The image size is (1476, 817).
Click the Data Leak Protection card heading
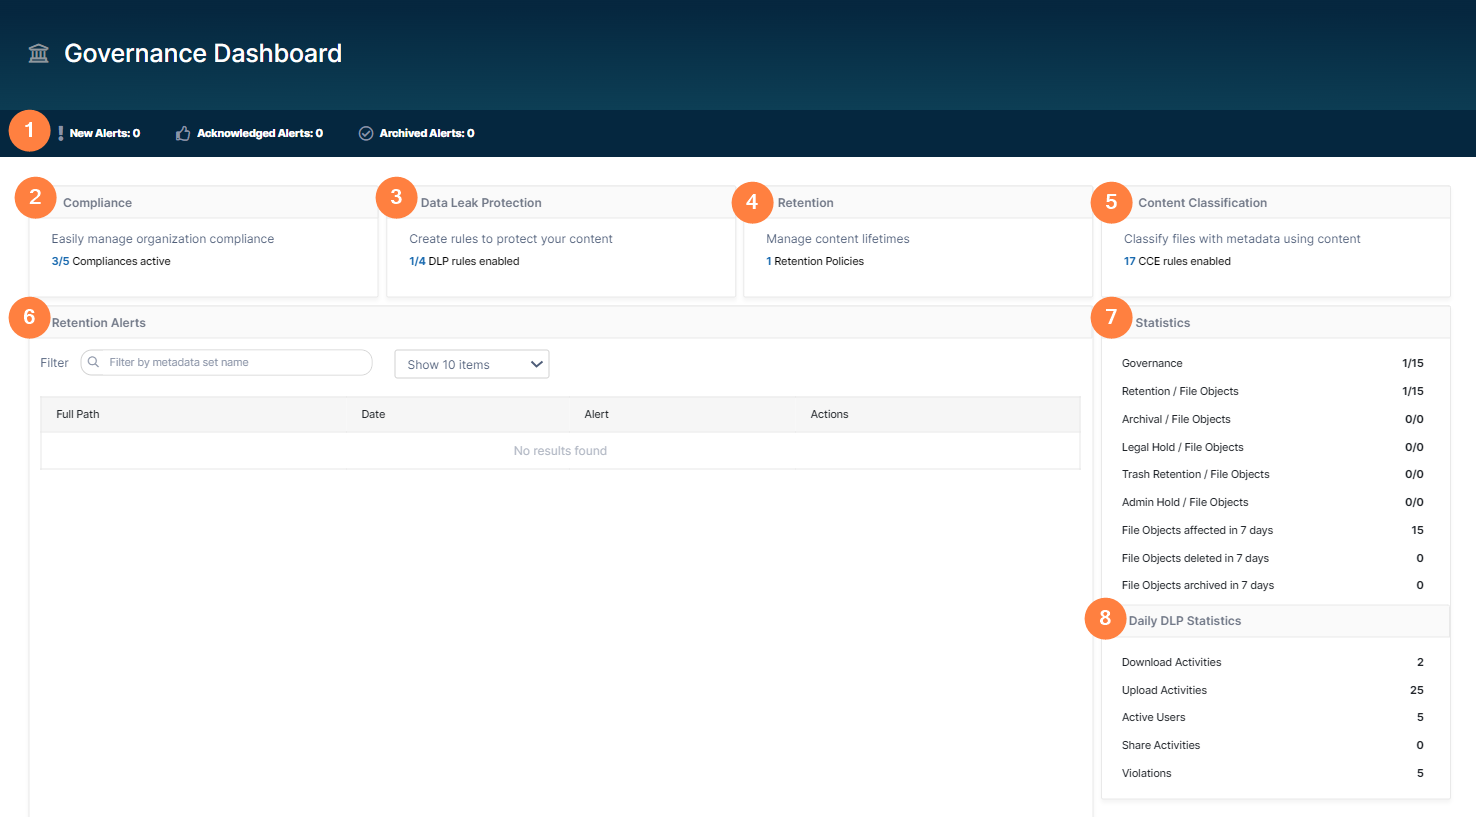481,202
